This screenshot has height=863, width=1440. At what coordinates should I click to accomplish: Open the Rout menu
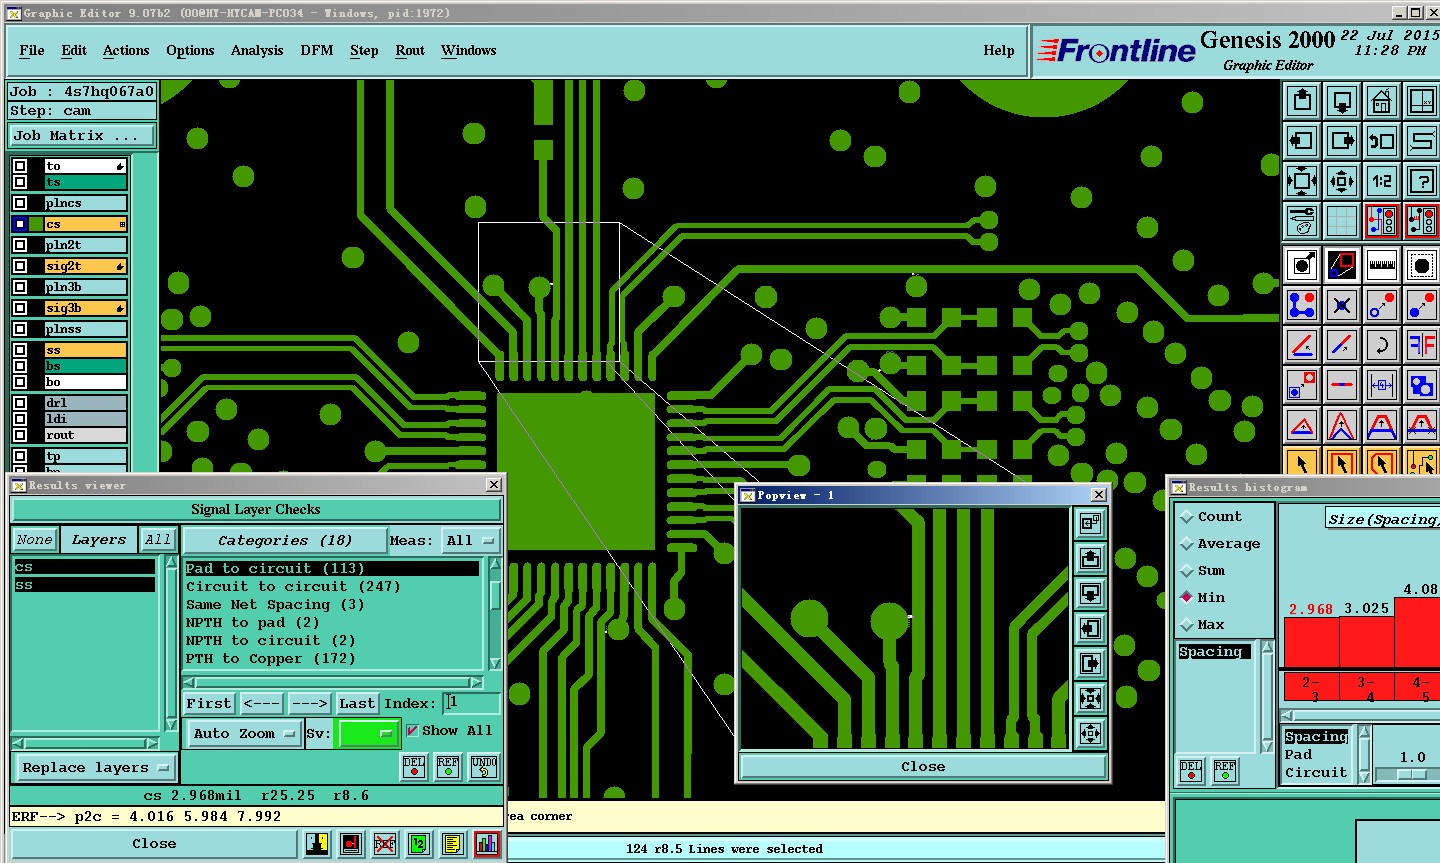pos(410,50)
